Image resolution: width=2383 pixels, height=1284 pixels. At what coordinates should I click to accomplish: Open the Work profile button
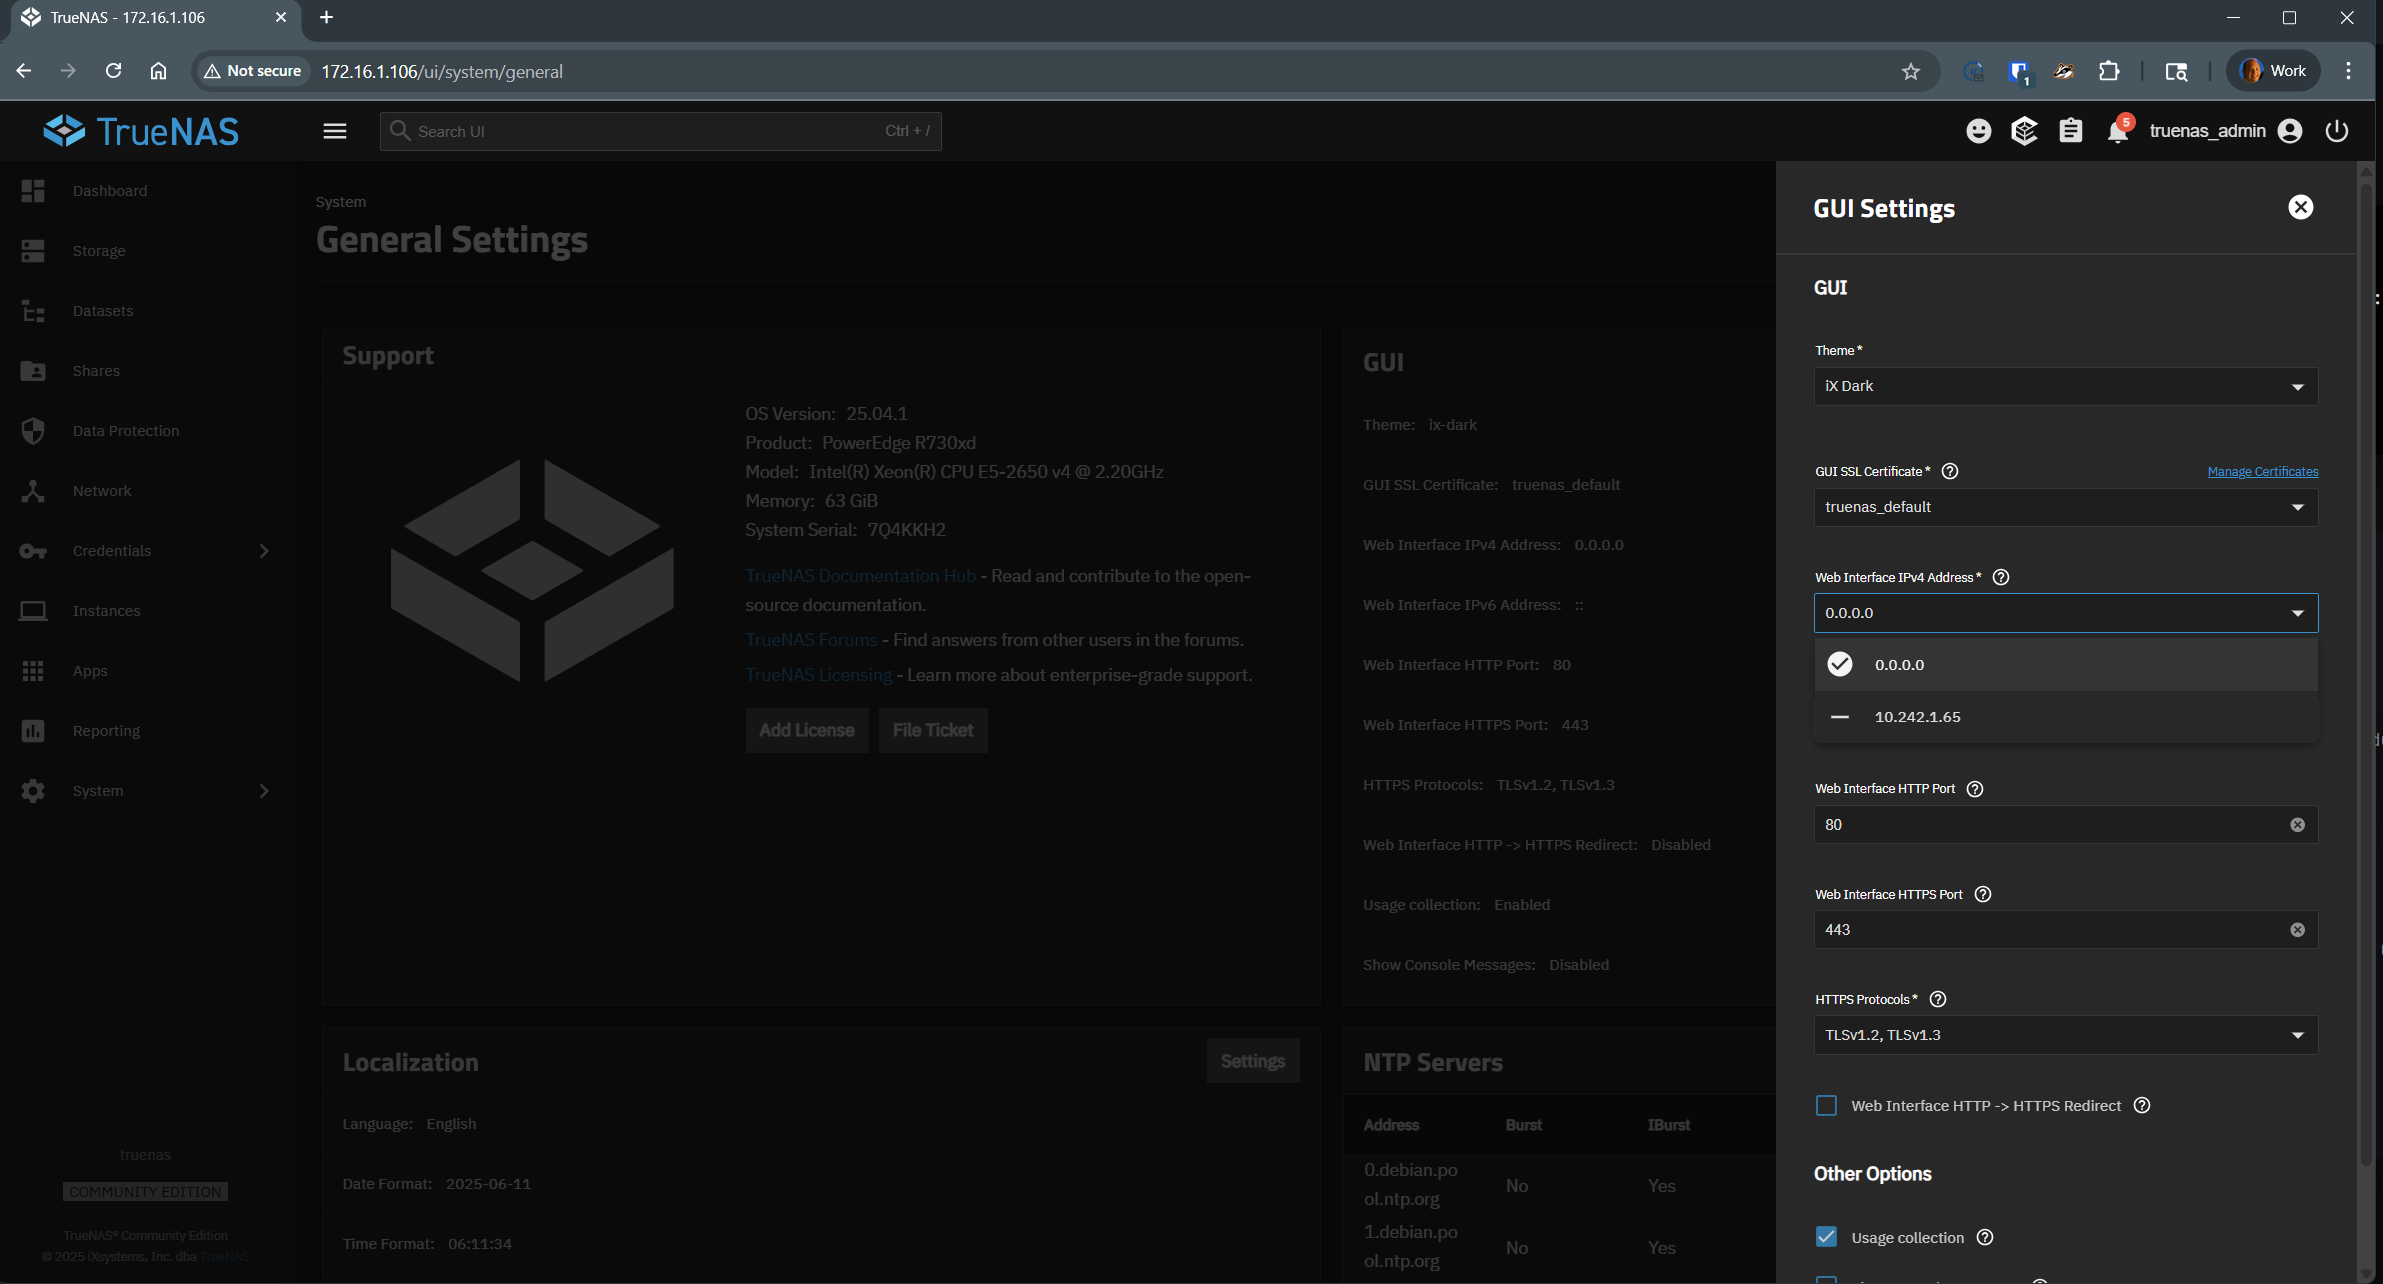(x=2273, y=71)
